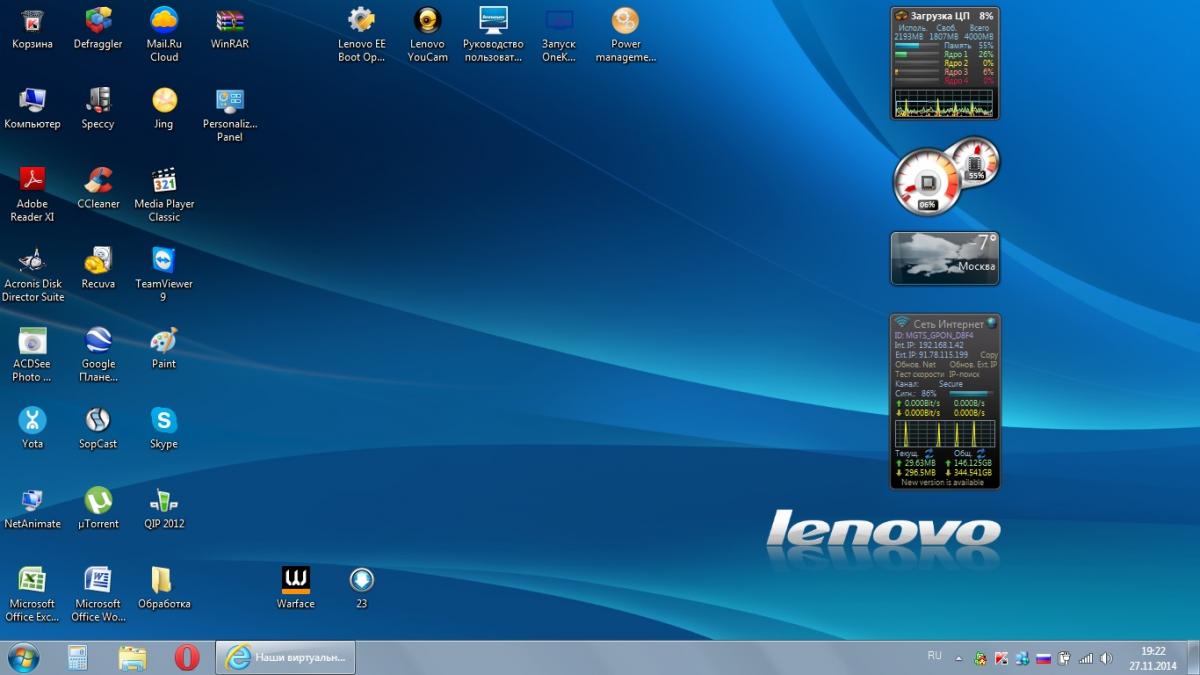This screenshot has height=675, width=1200.
Task: Launch Adobe Reader XI from the desktop
Action: click(32, 181)
